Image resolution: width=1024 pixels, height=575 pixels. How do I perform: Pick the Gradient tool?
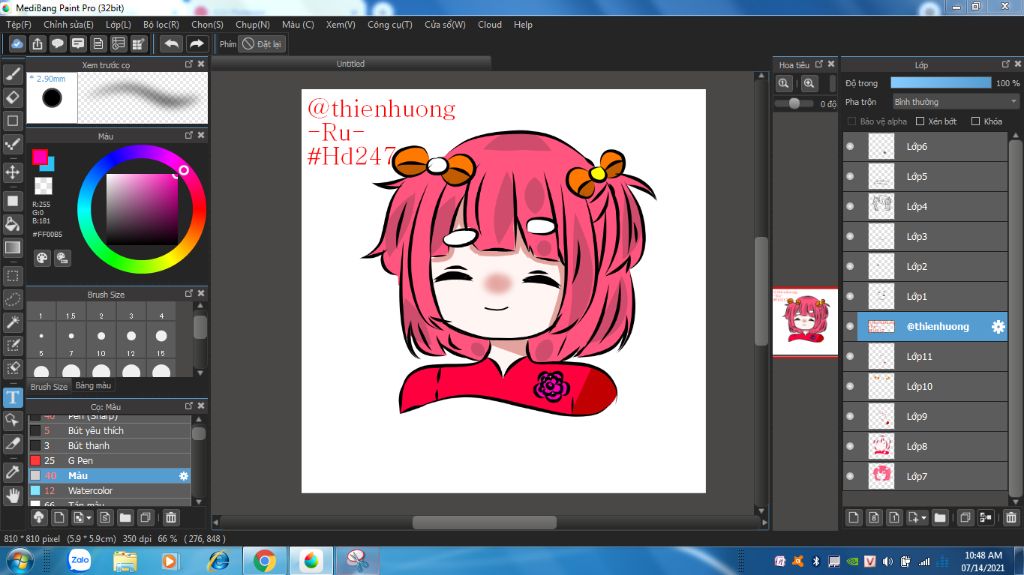pyautogui.click(x=12, y=248)
